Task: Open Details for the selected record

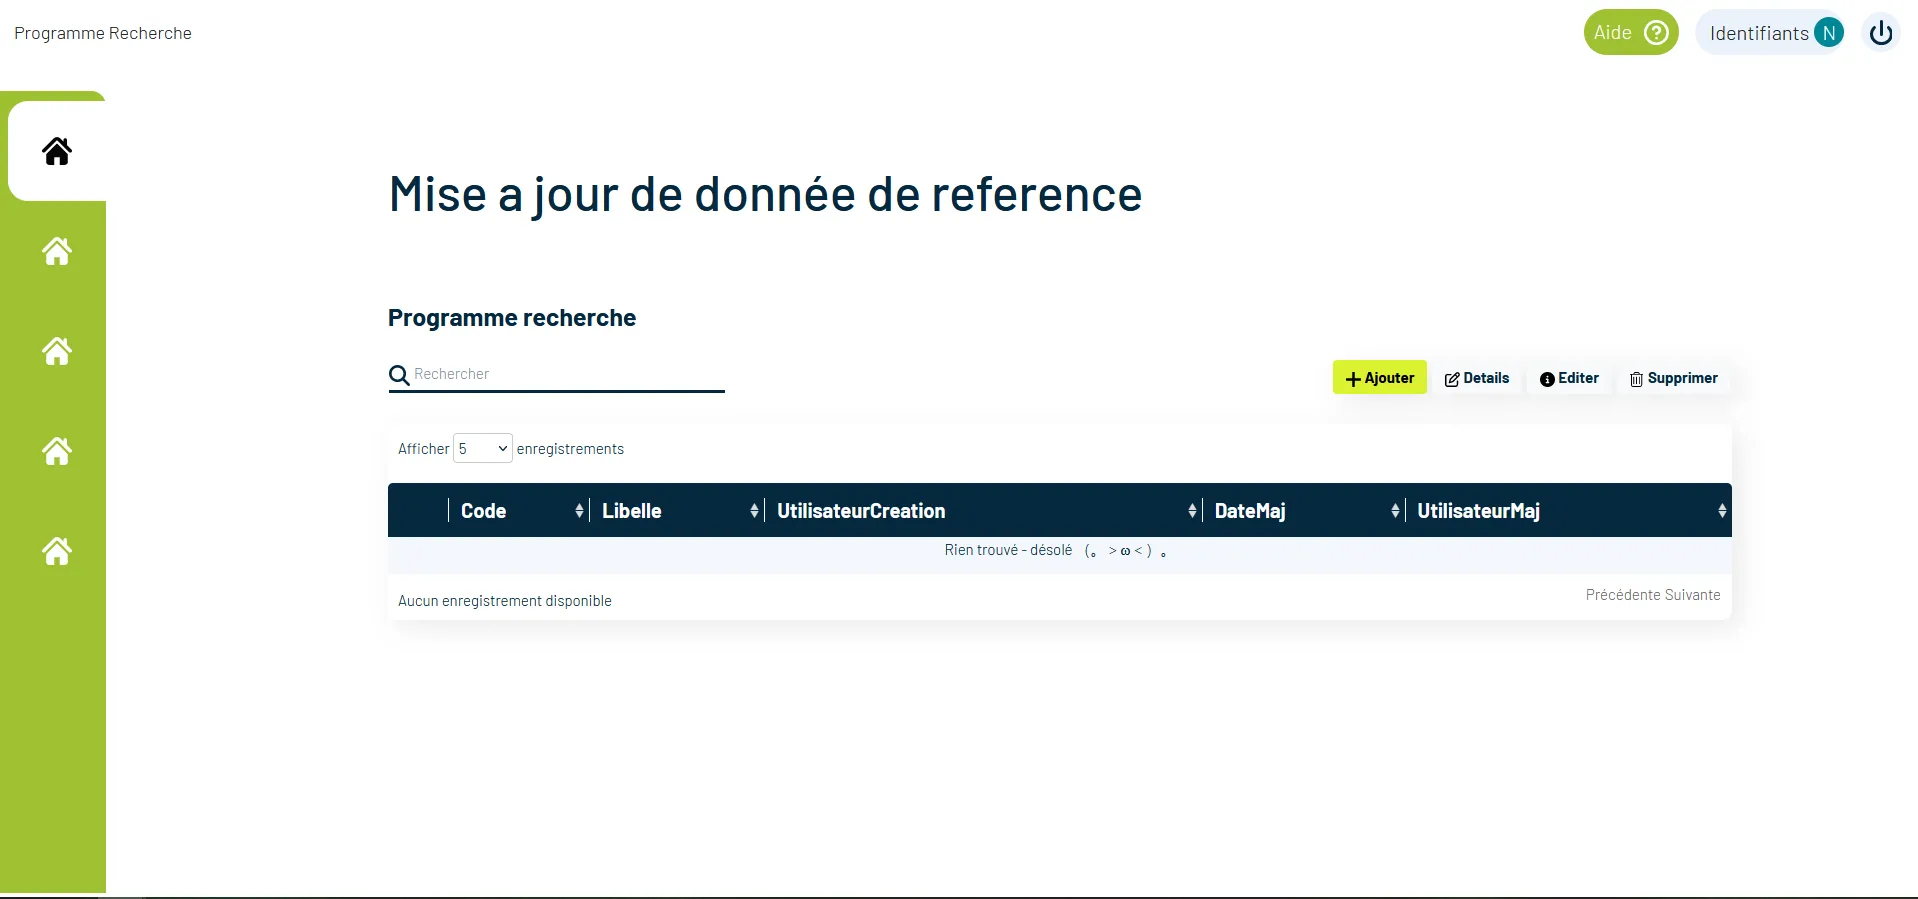Action: [1477, 378]
